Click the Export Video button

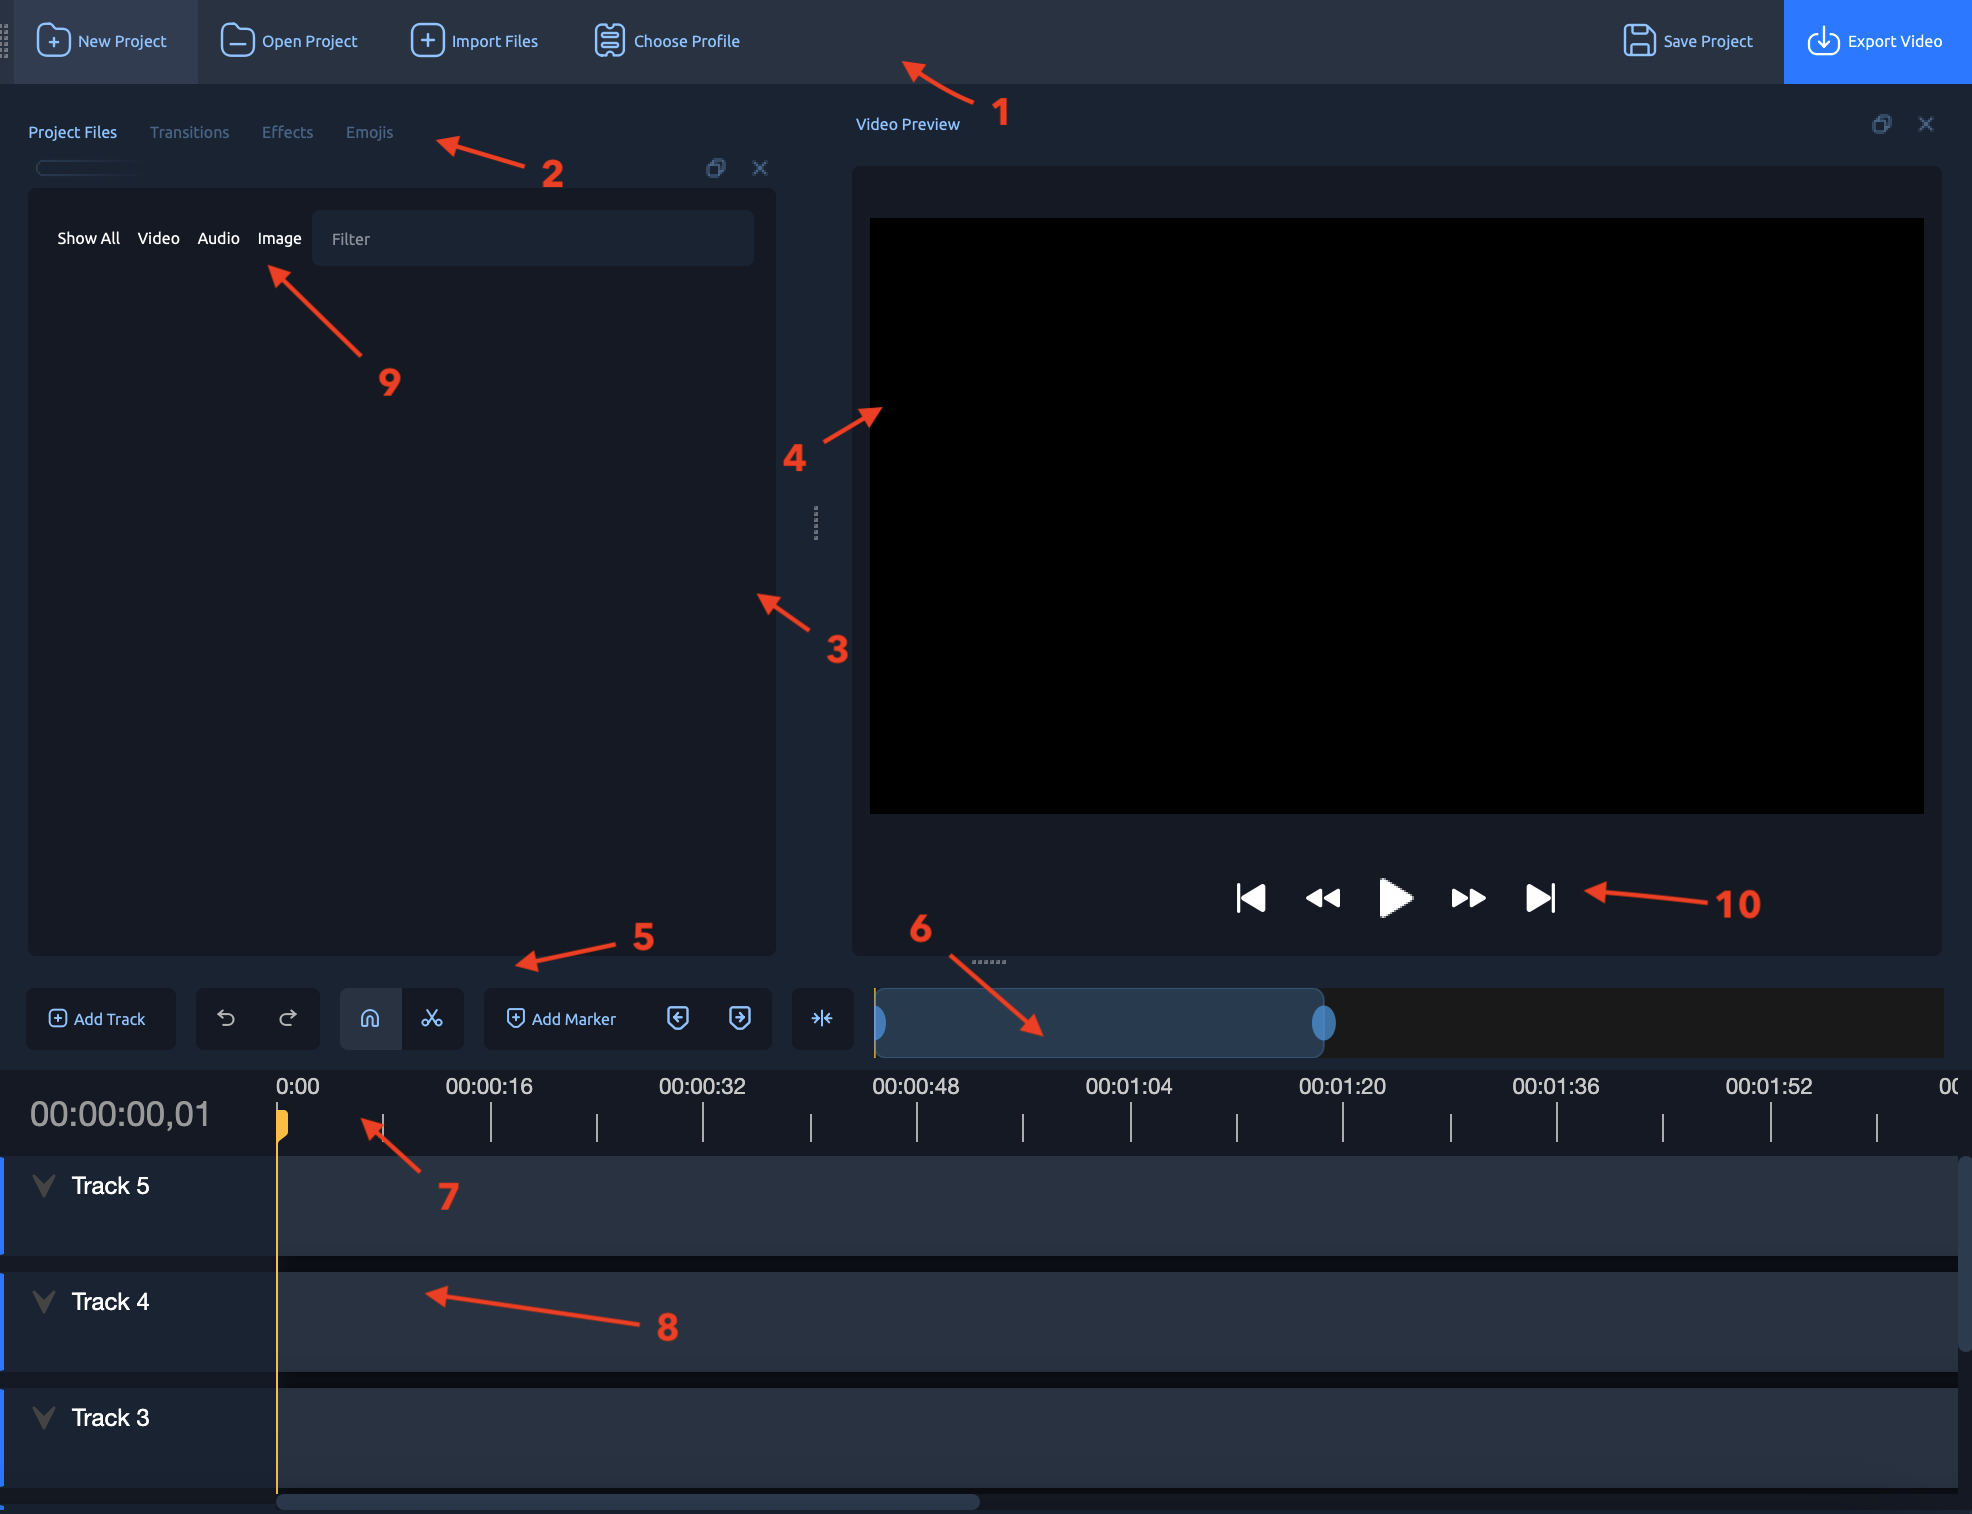[1876, 41]
